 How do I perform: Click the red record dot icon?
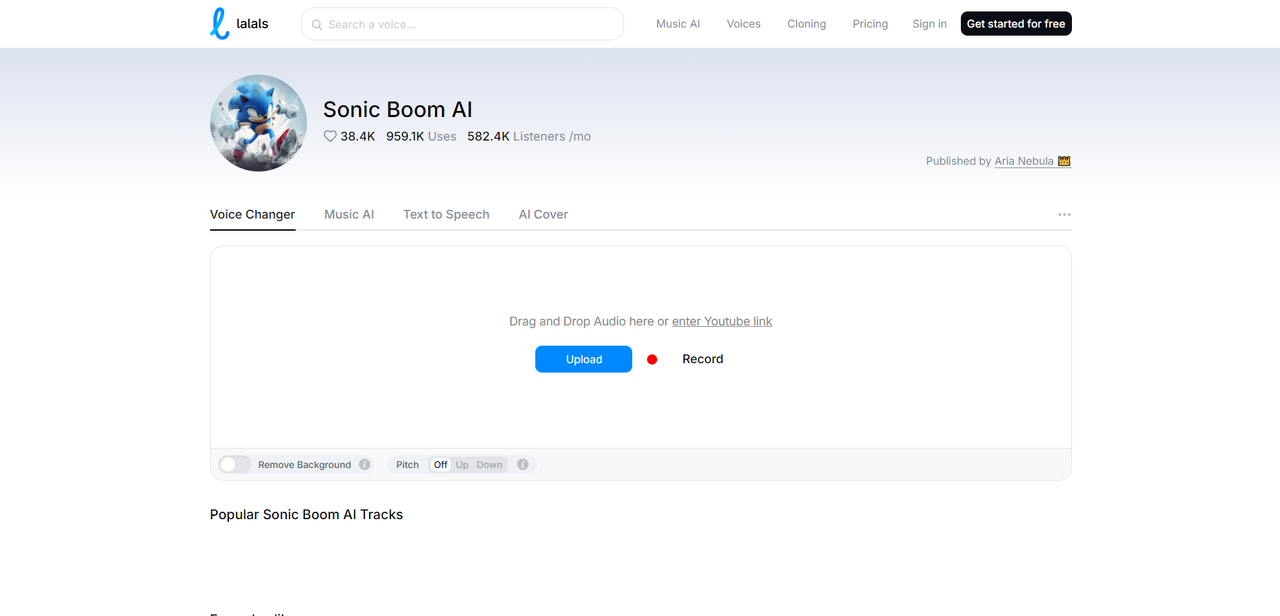pyautogui.click(x=652, y=359)
